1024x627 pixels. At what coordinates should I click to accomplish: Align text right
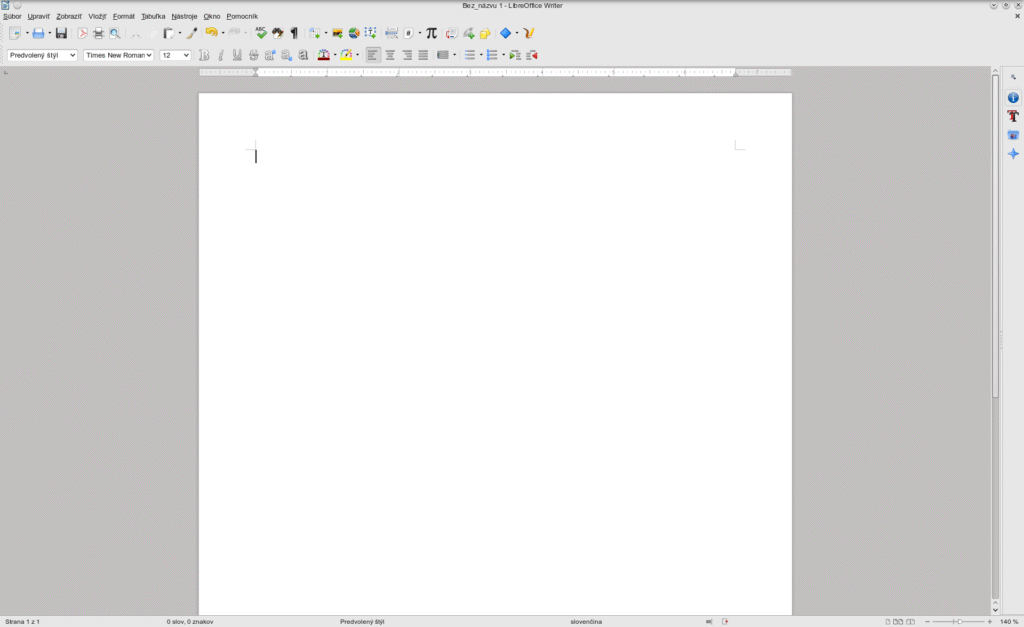click(407, 56)
